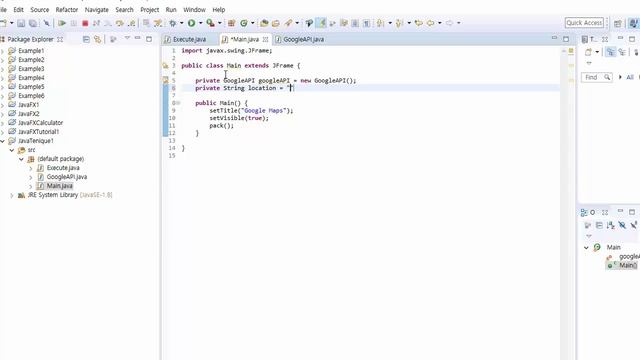Click the Search flashlight toolbar icon
The image size is (640, 360).
click(x=288, y=23)
